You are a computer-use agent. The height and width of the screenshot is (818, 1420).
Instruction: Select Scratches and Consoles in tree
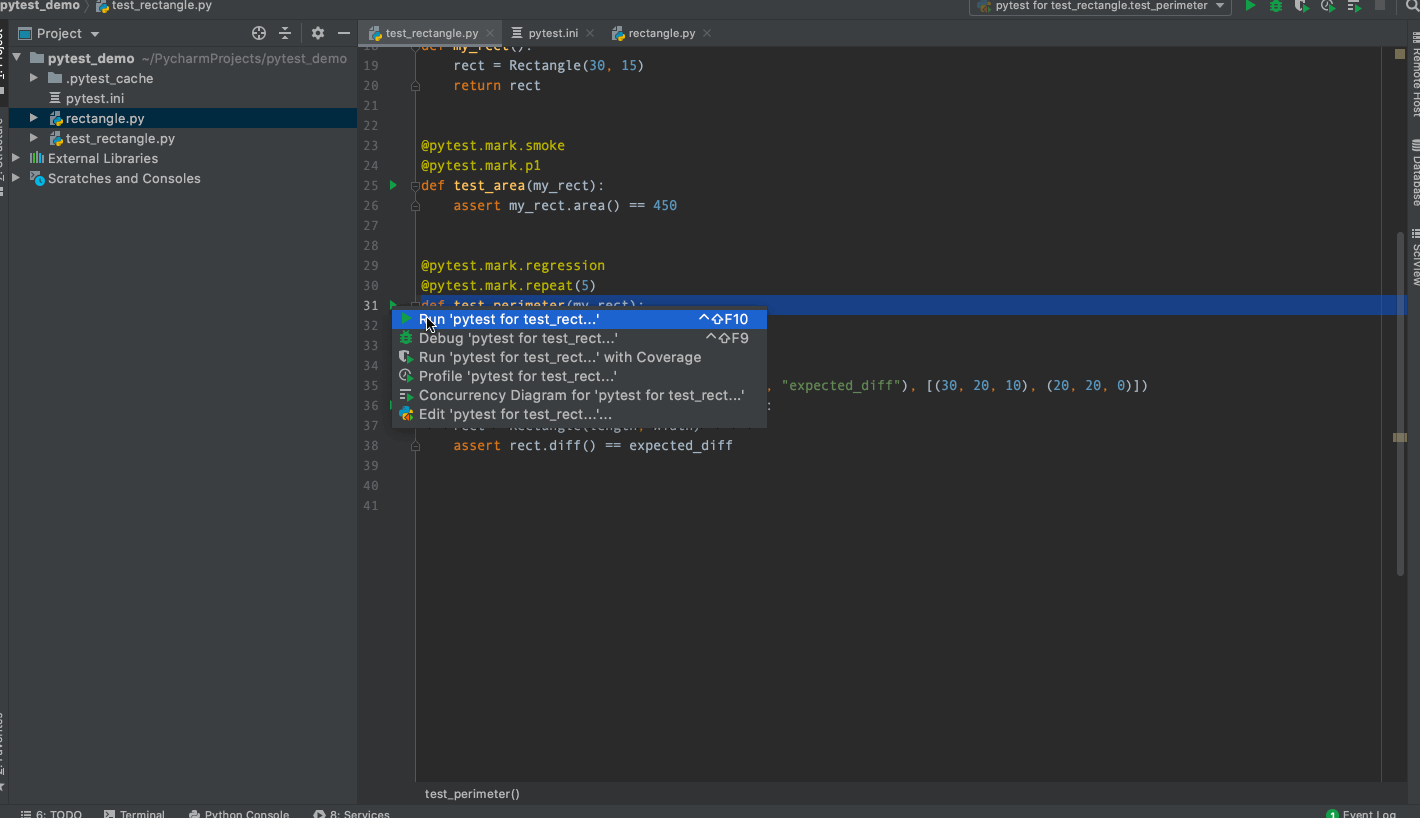pos(124,178)
